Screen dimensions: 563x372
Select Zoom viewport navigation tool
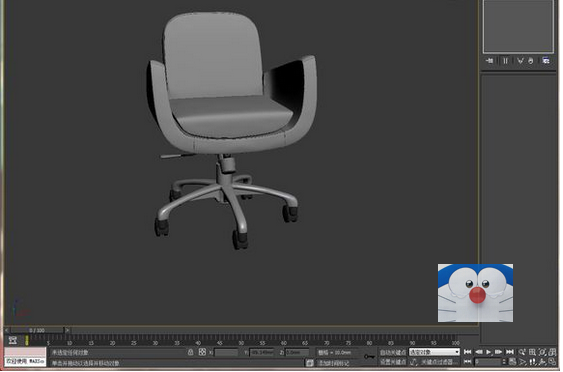coord(522,352)
